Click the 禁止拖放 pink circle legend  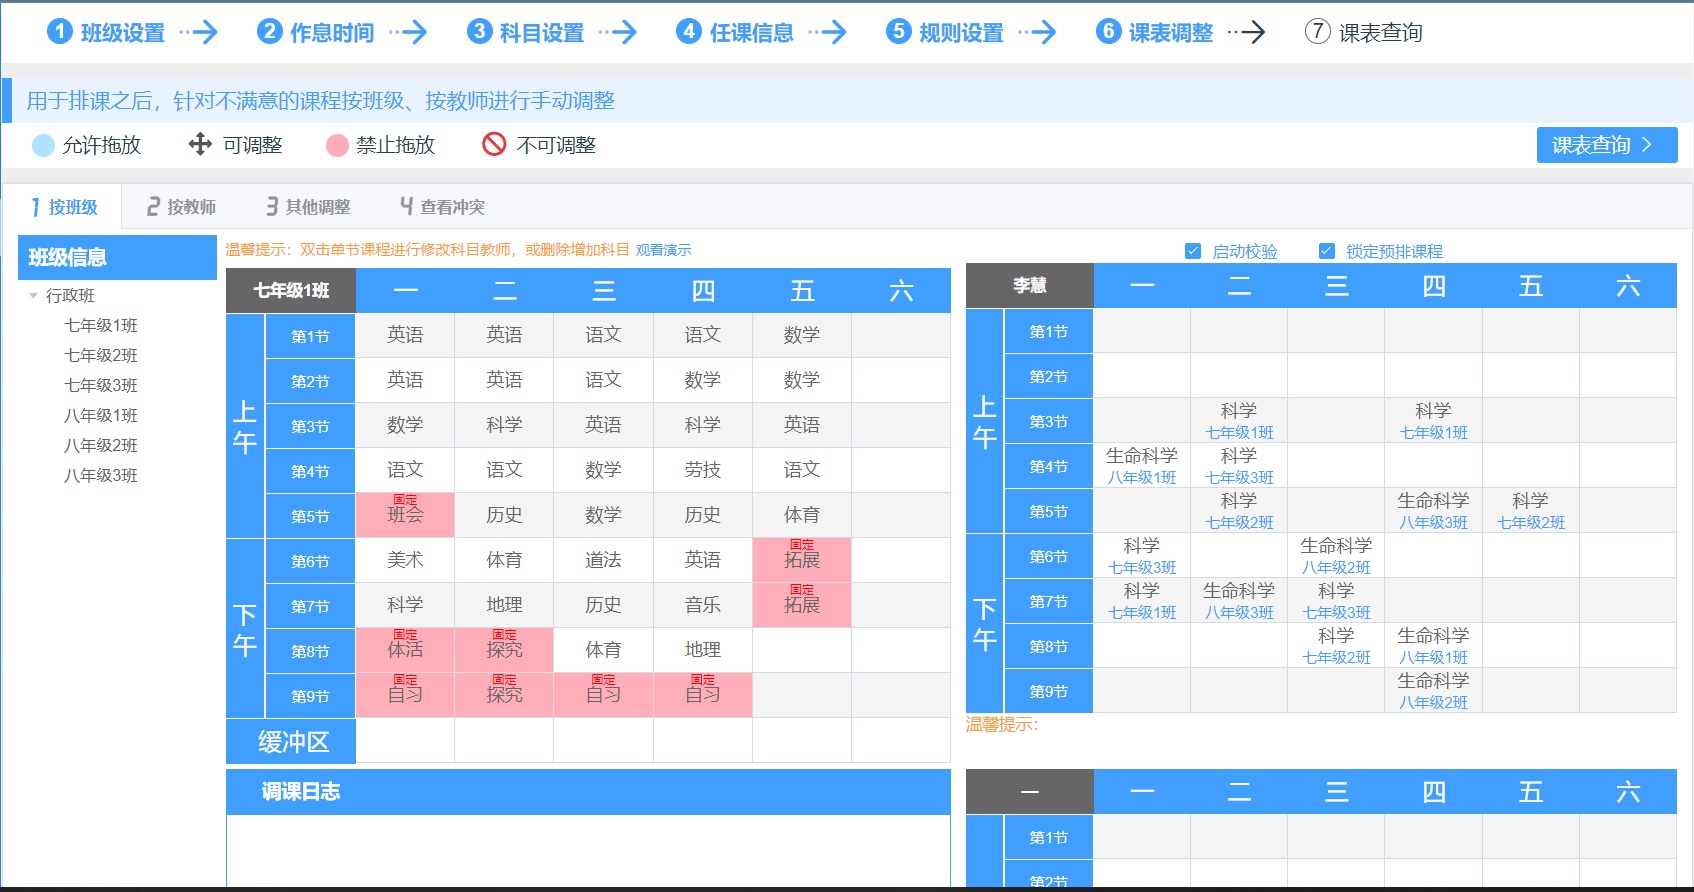tap(337, 145)
